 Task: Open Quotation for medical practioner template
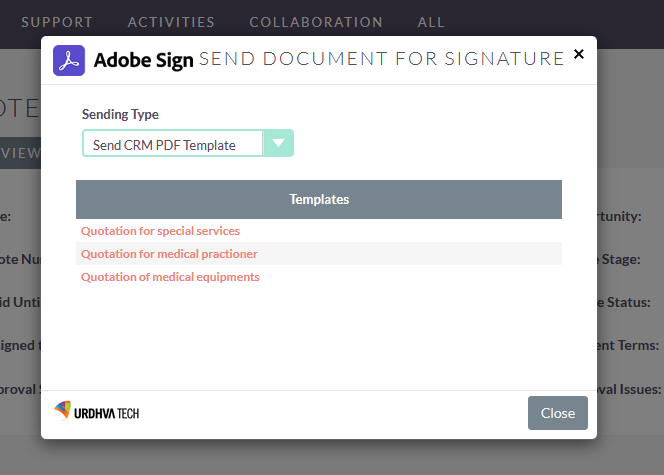(x=169, y=254)
